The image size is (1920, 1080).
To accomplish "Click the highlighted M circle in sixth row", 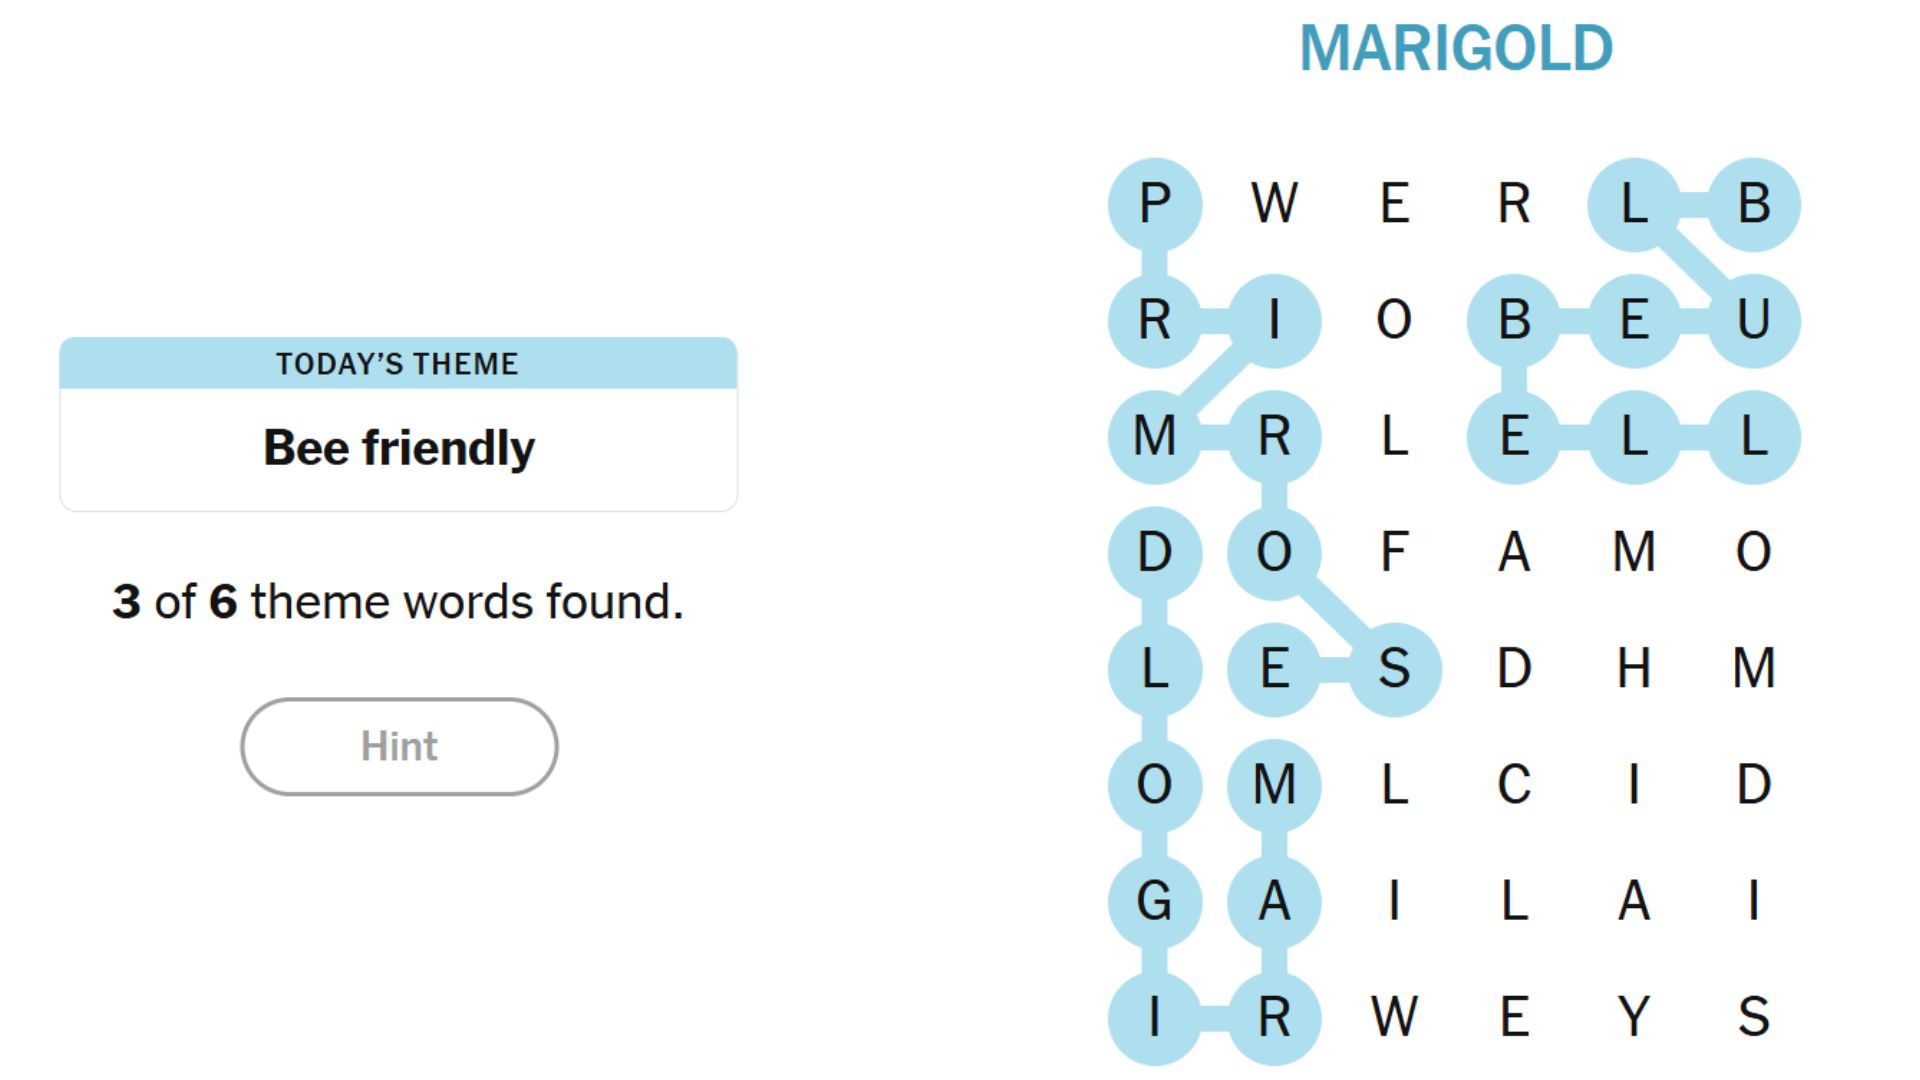I will coord(1275,785).
